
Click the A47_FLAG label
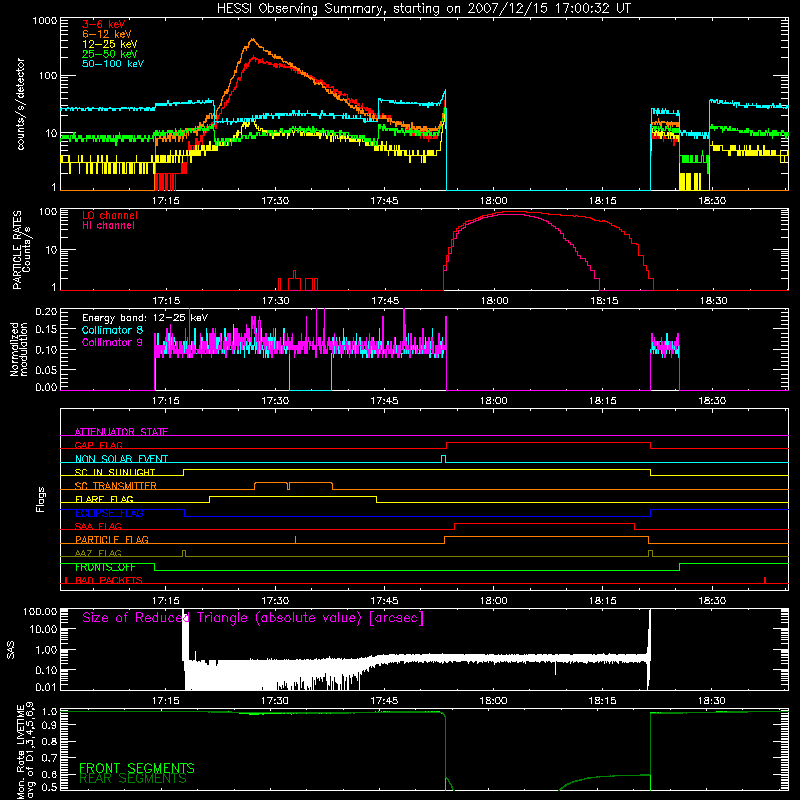point(98,553)
